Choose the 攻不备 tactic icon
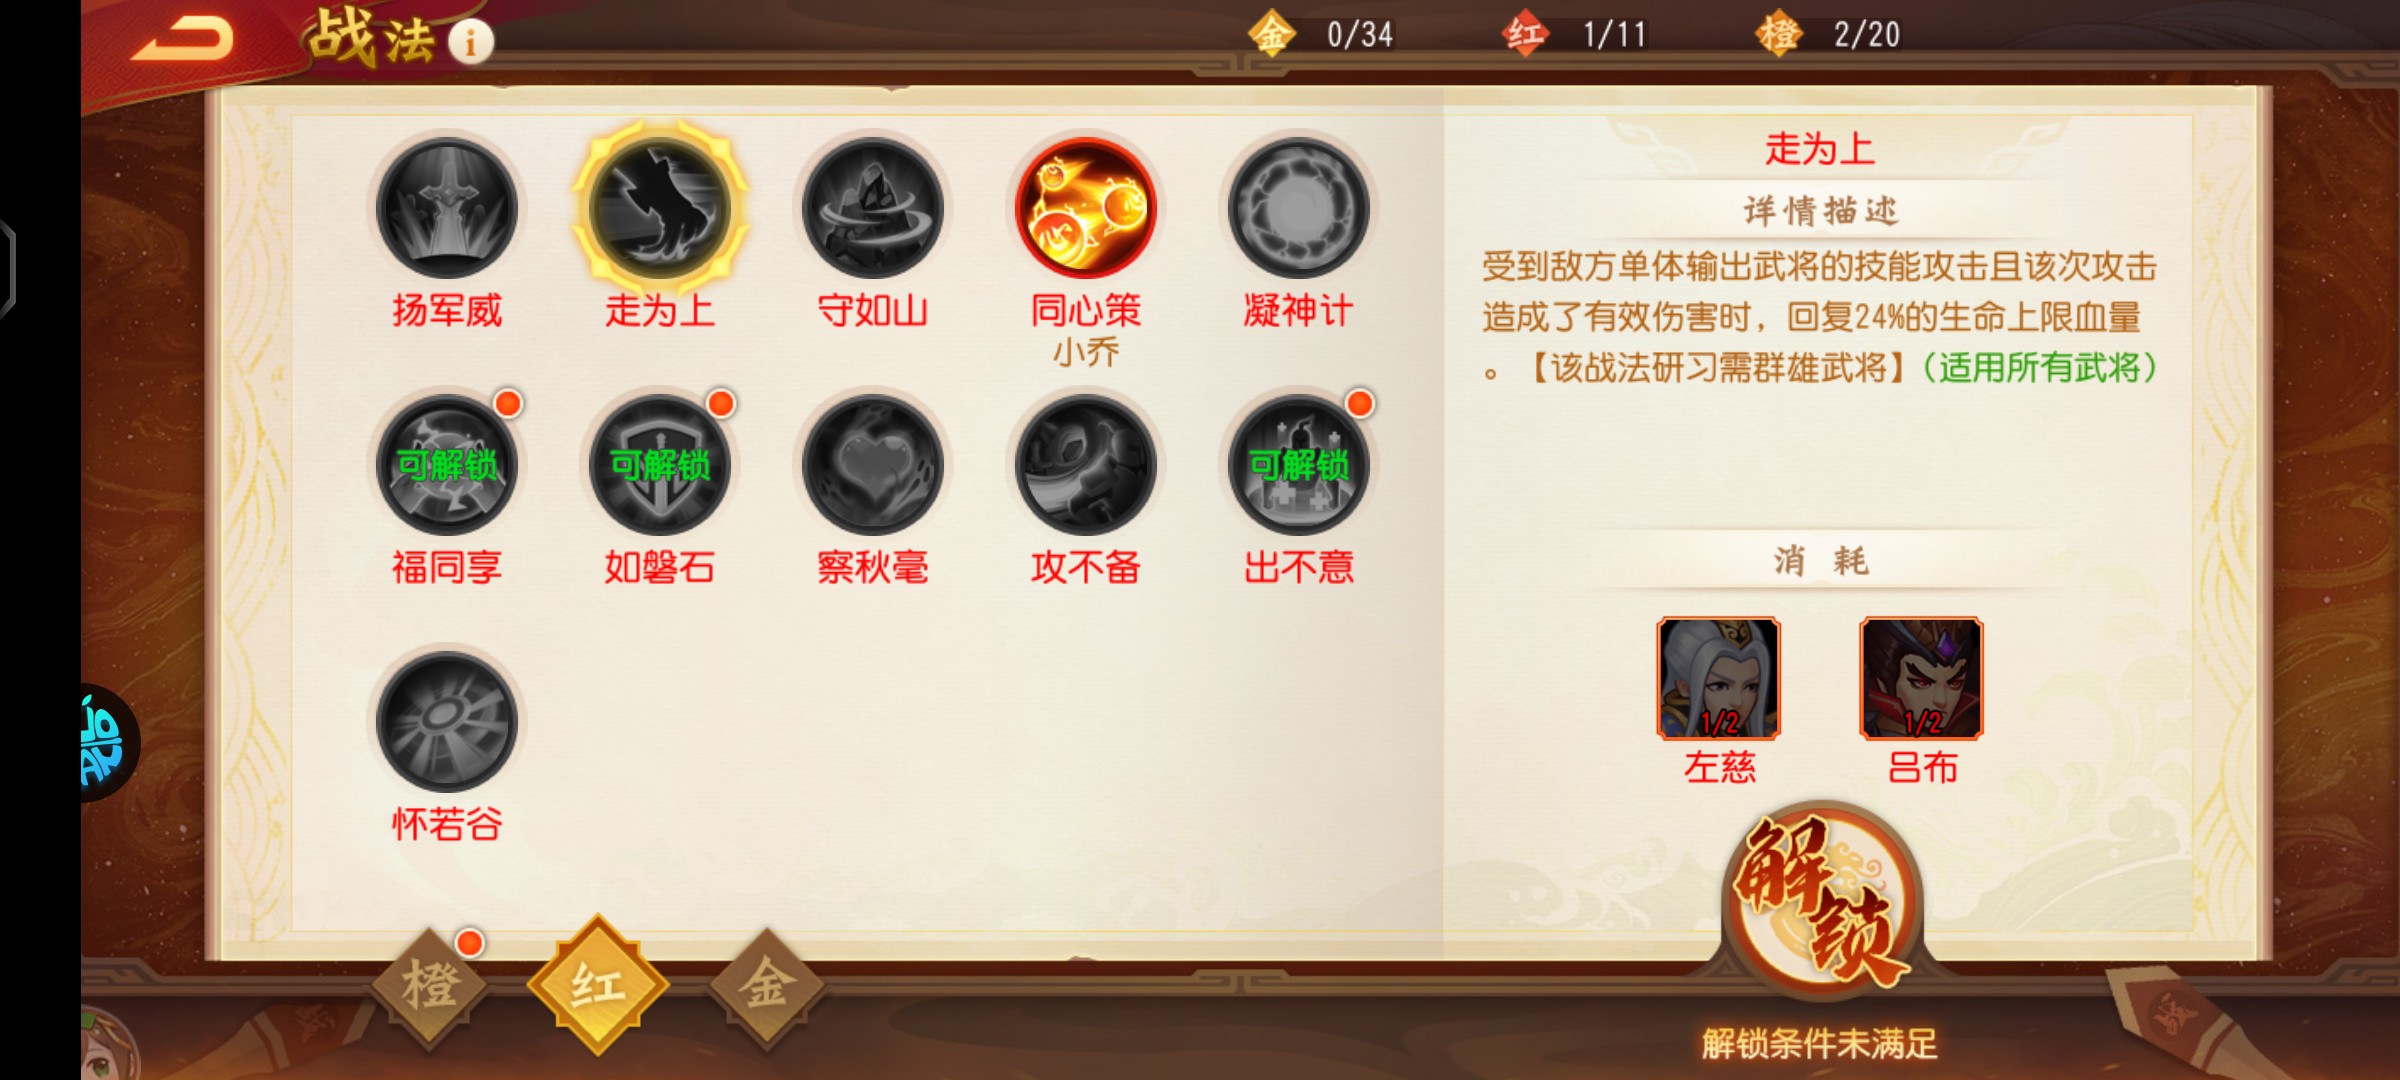Screen dimensions: 2400x1080 pyautogui.click(x=1086, y=465)
